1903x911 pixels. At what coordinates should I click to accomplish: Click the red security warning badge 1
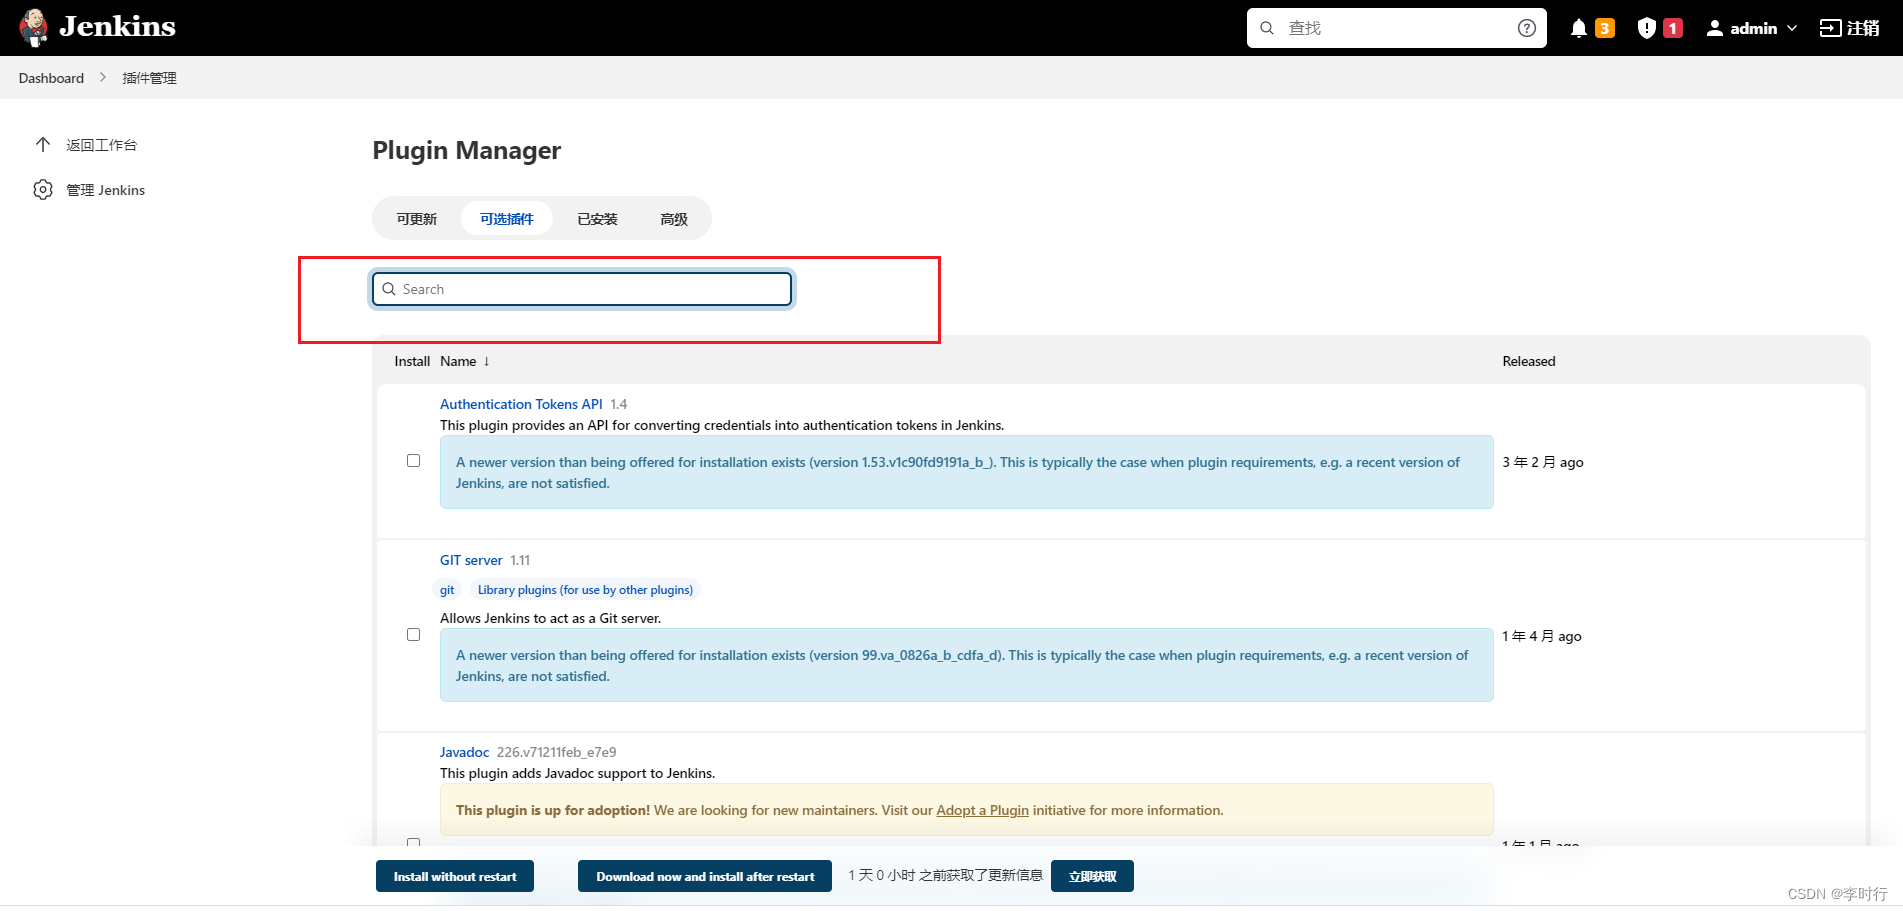(1673, 28)
